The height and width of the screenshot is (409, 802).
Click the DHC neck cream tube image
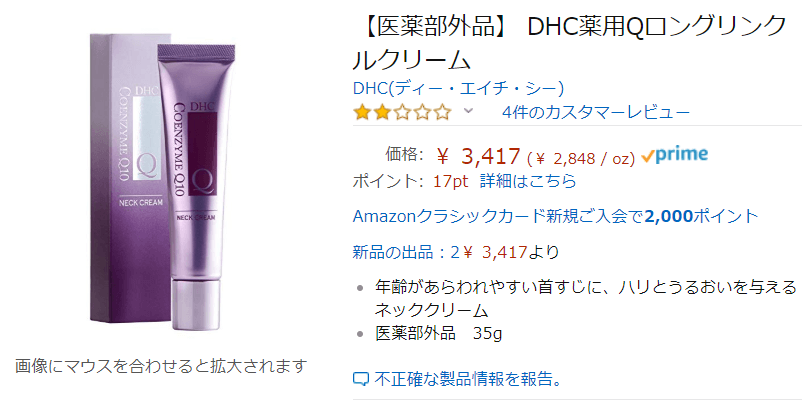pos(197,187)
